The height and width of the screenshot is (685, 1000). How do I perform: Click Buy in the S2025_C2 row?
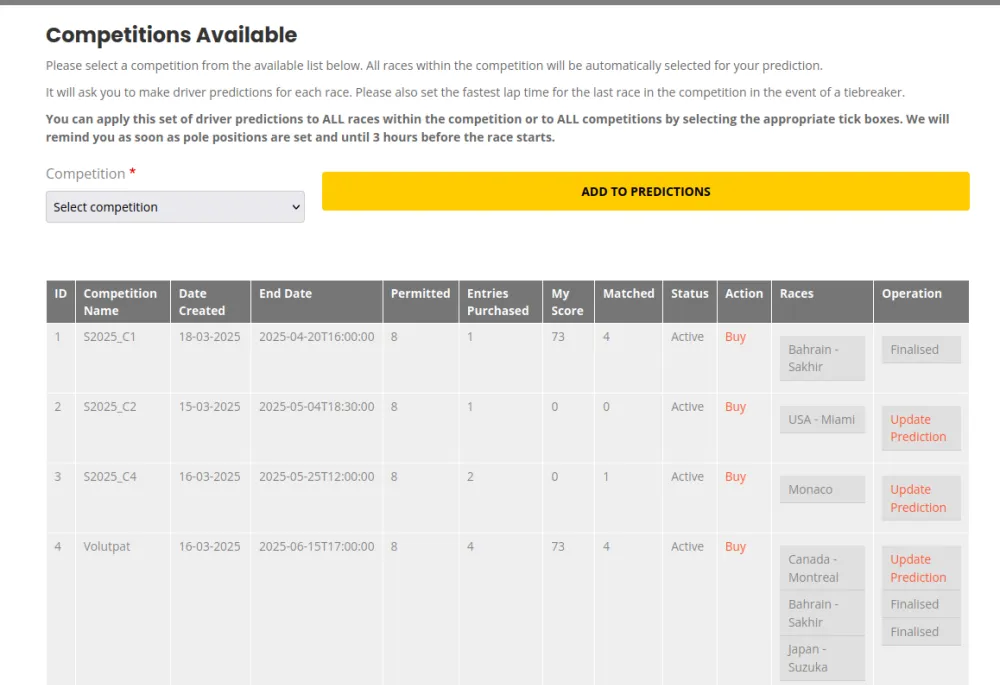tap(735, 407)
